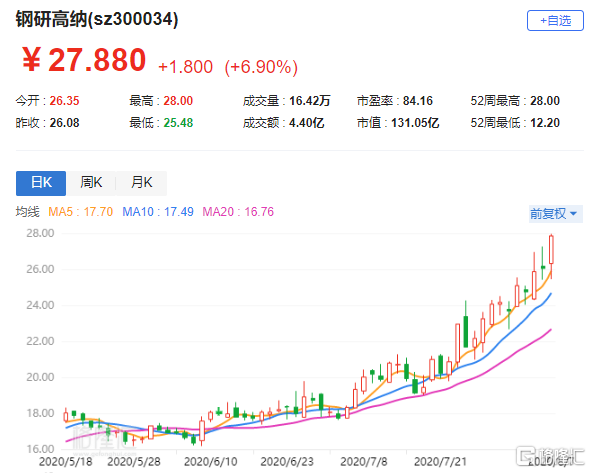Click the 2020/7/21 date axis label
Screen dimensions: 591x473
pyautogui.click(x=440, y=462)
